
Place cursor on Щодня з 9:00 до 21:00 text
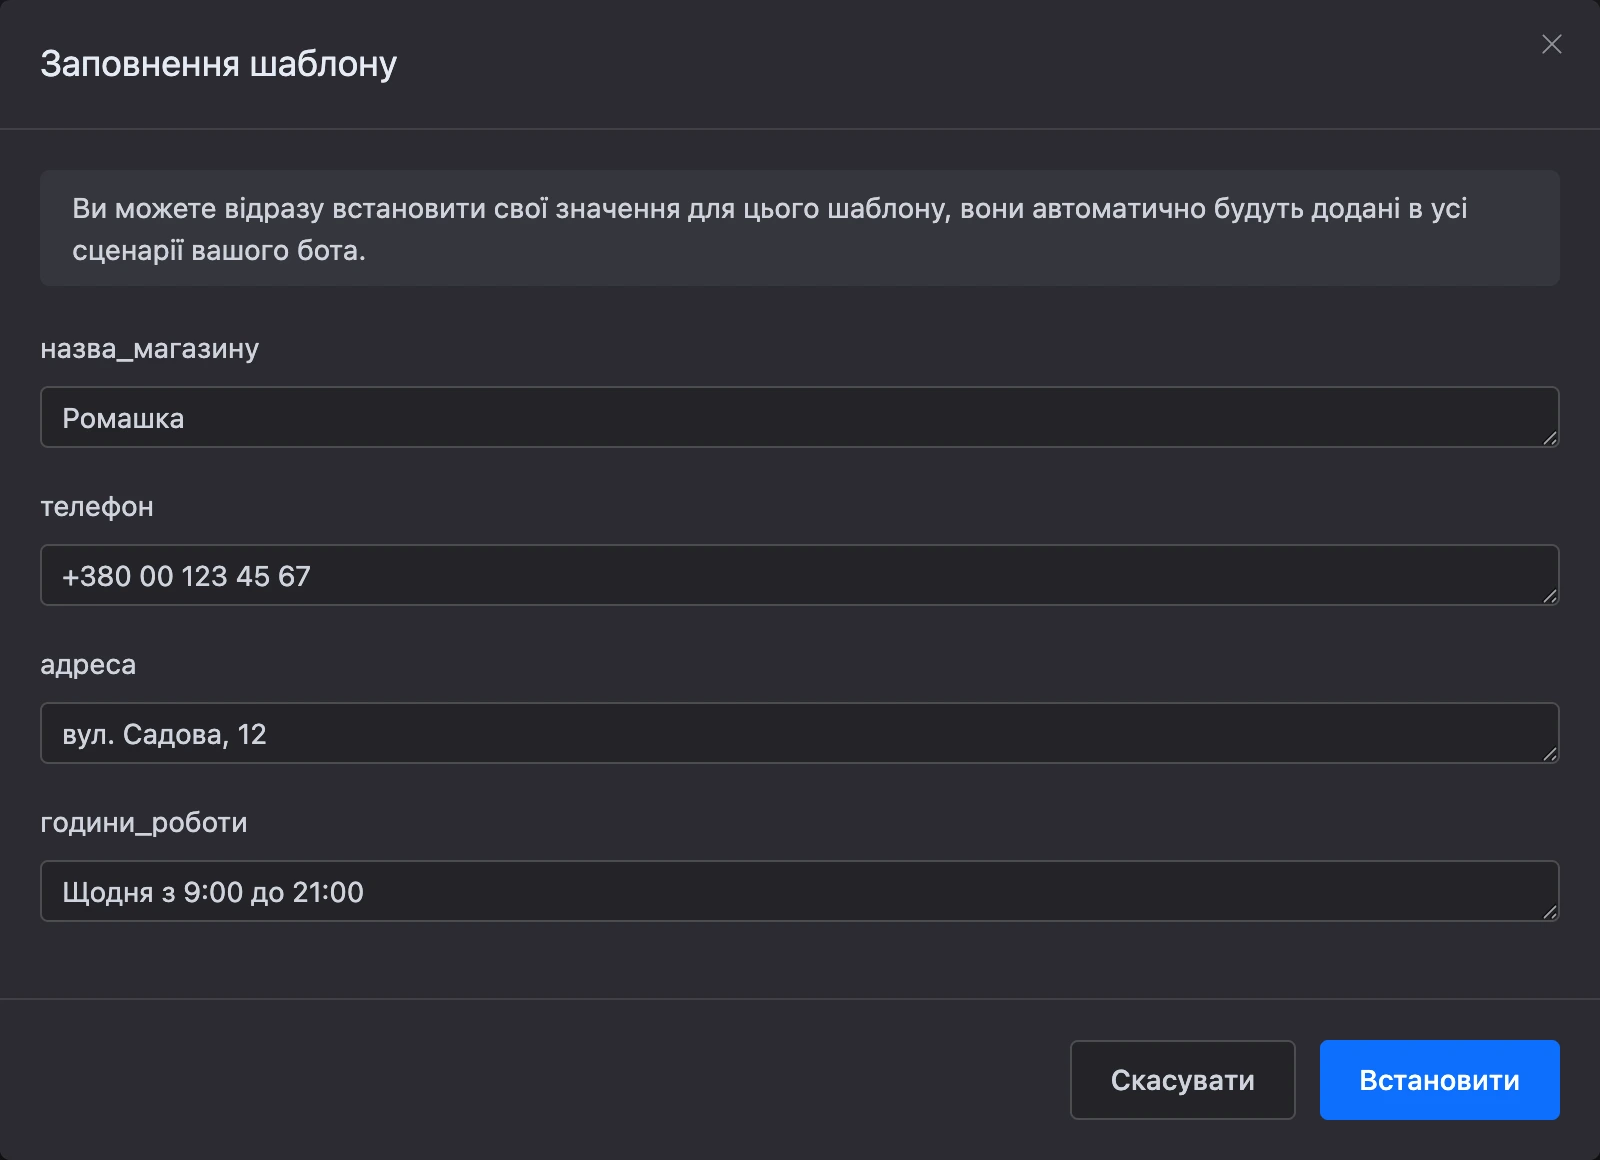point(213,892)
